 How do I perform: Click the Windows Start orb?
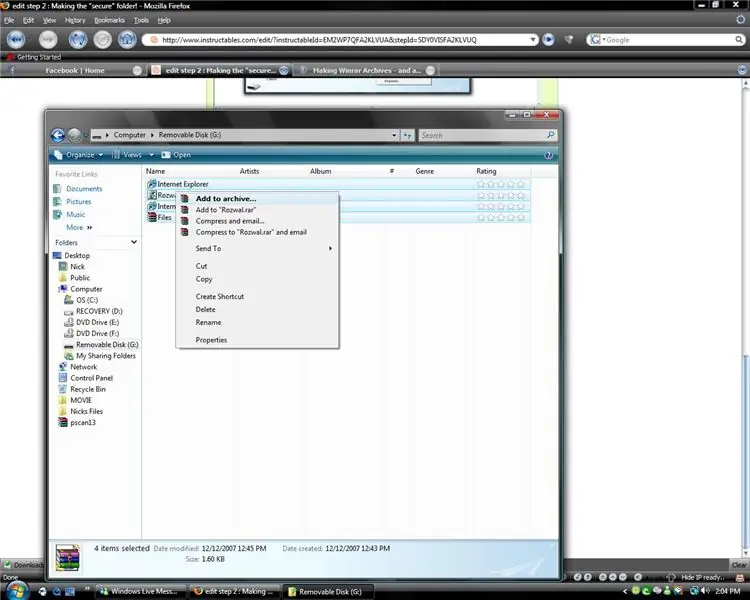click(18, 590)
